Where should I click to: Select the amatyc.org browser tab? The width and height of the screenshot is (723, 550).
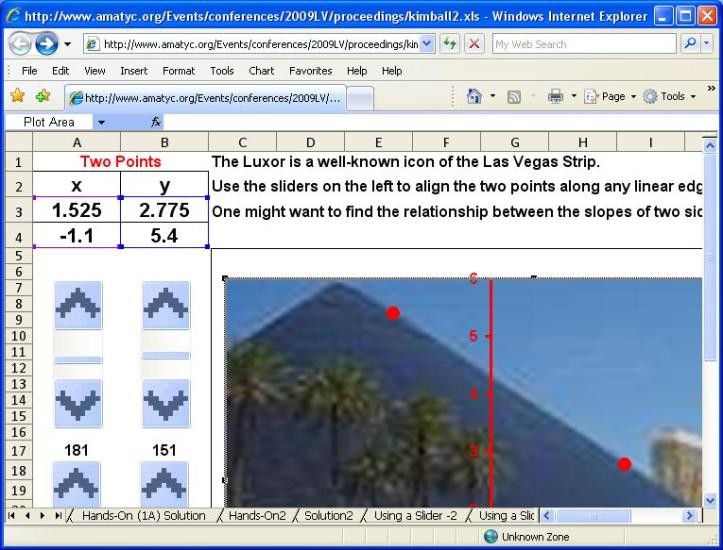click(x=206, y=98)
